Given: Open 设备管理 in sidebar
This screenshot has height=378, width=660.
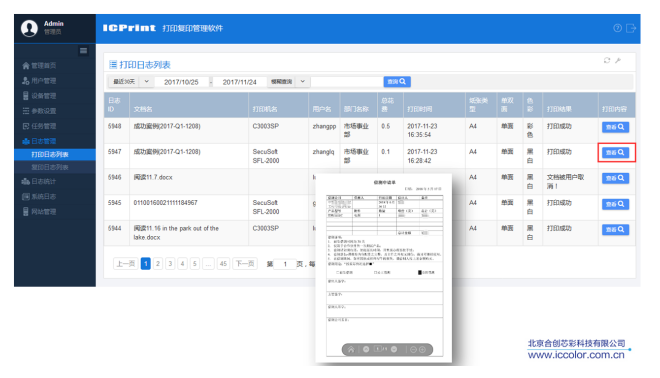Looking at the screenshot, I should click(39, 96).
